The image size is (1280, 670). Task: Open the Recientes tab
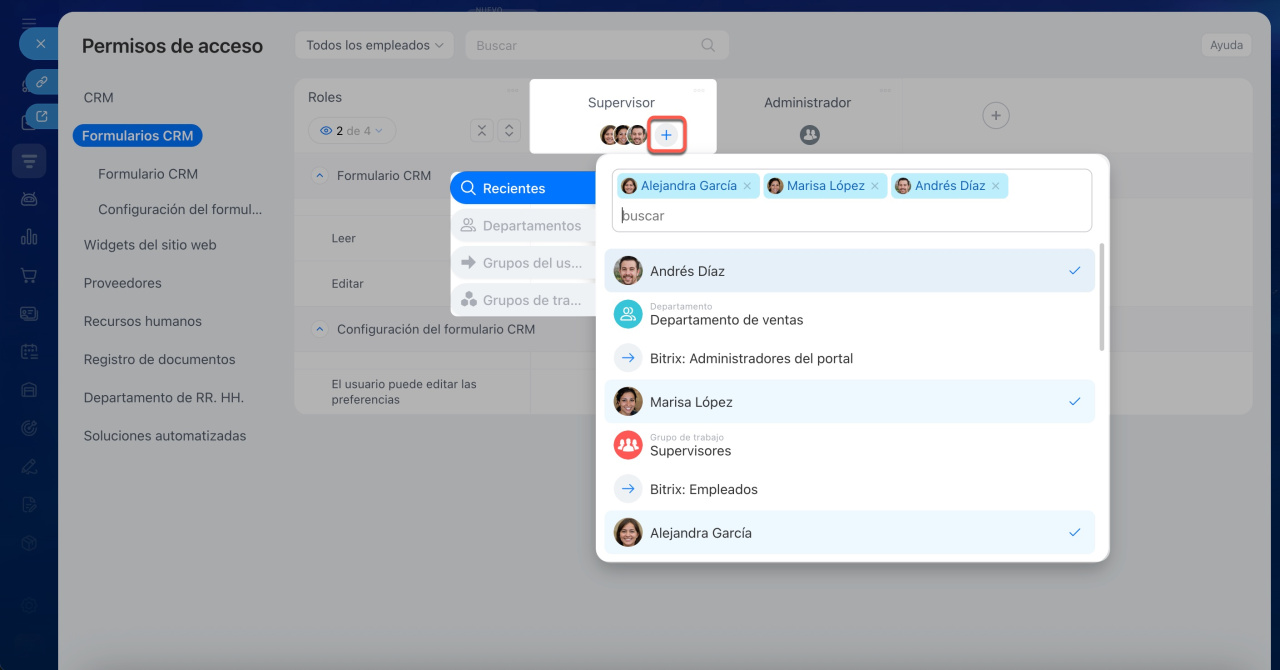(524, 188)
